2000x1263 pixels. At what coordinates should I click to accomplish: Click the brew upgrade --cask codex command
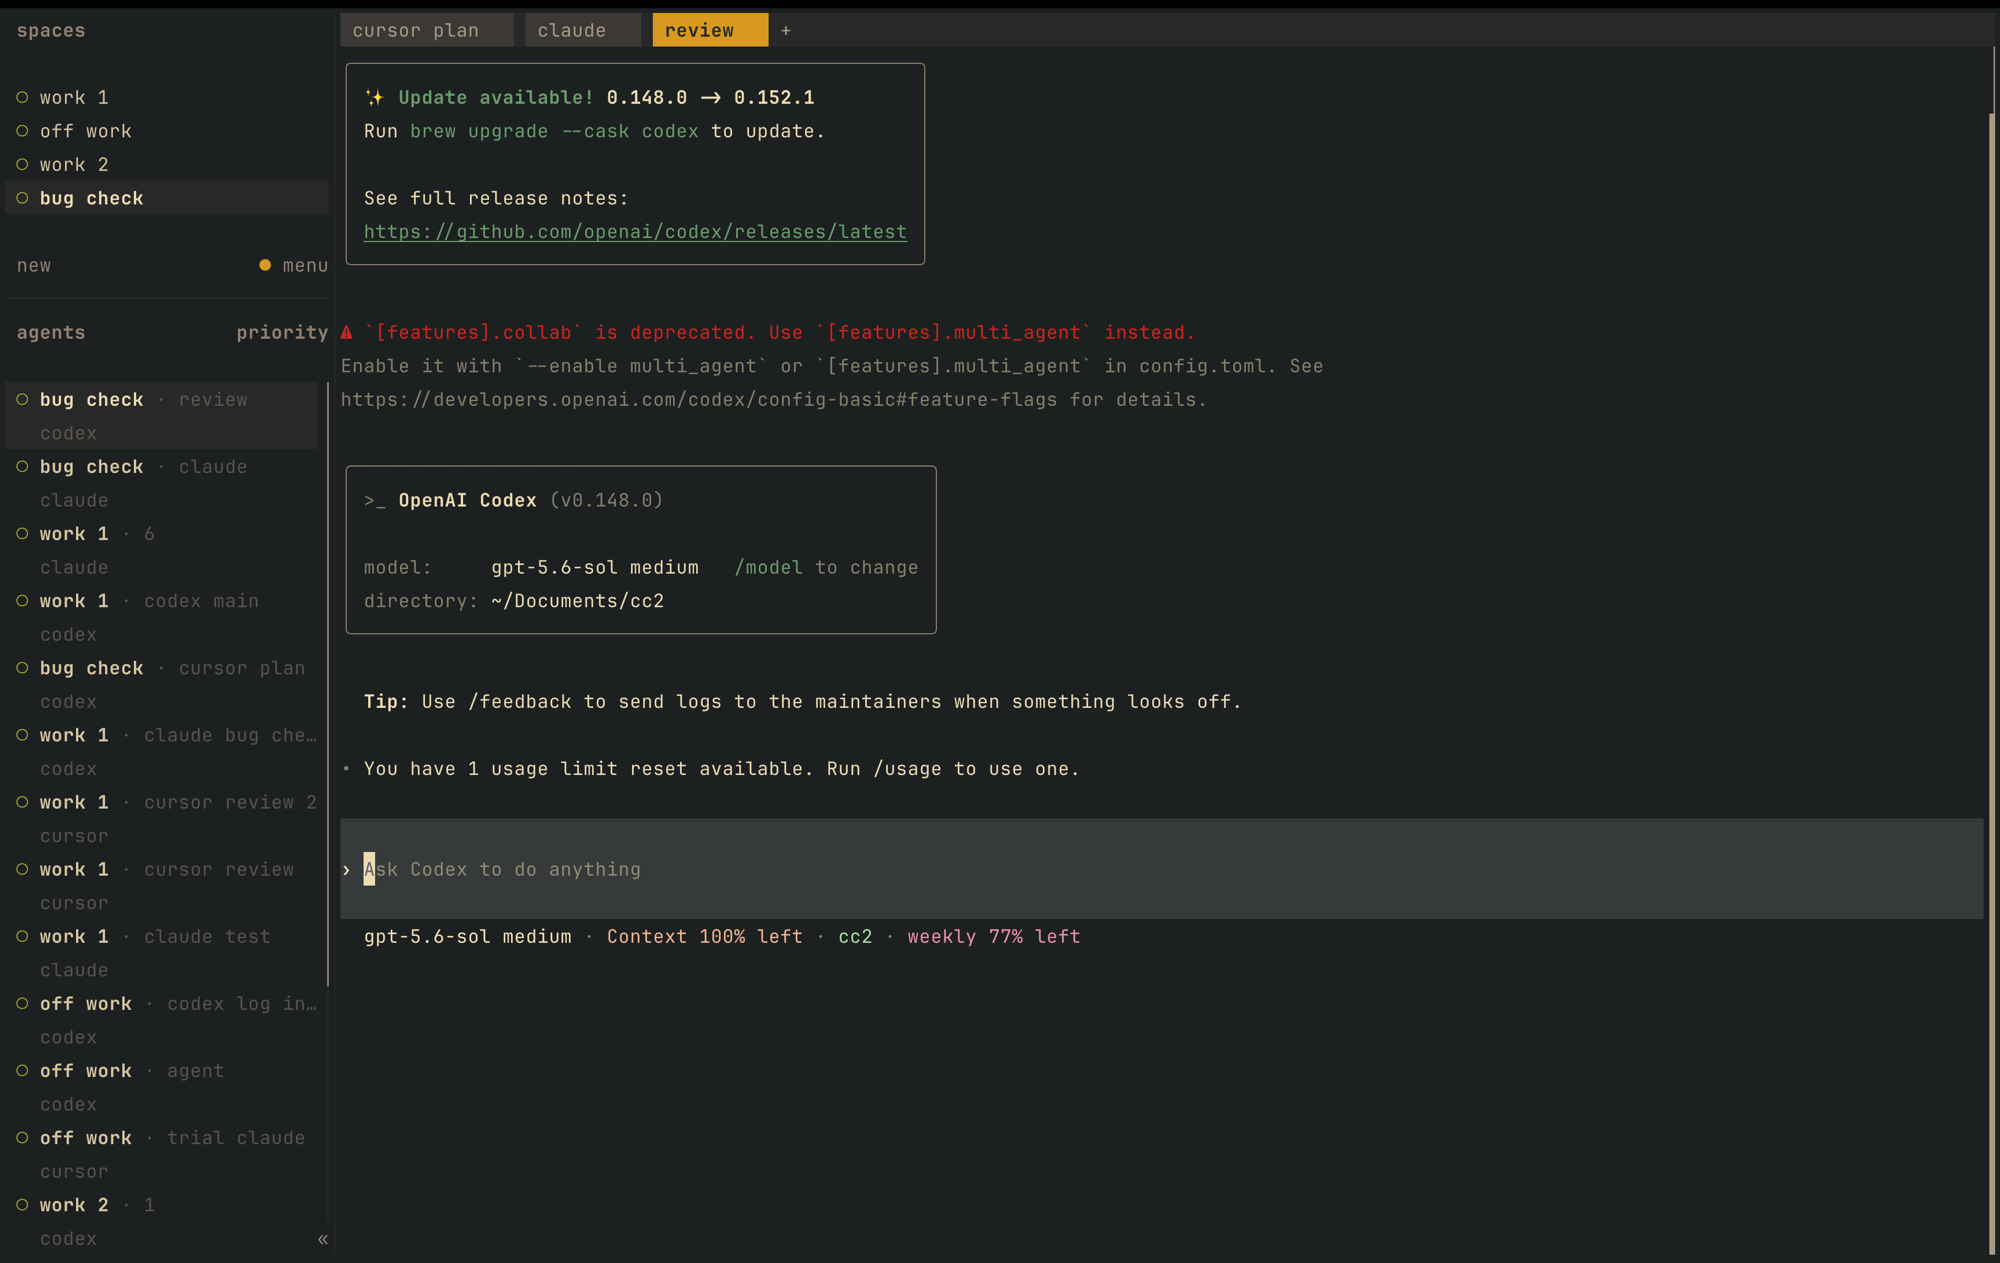[554, 131]
